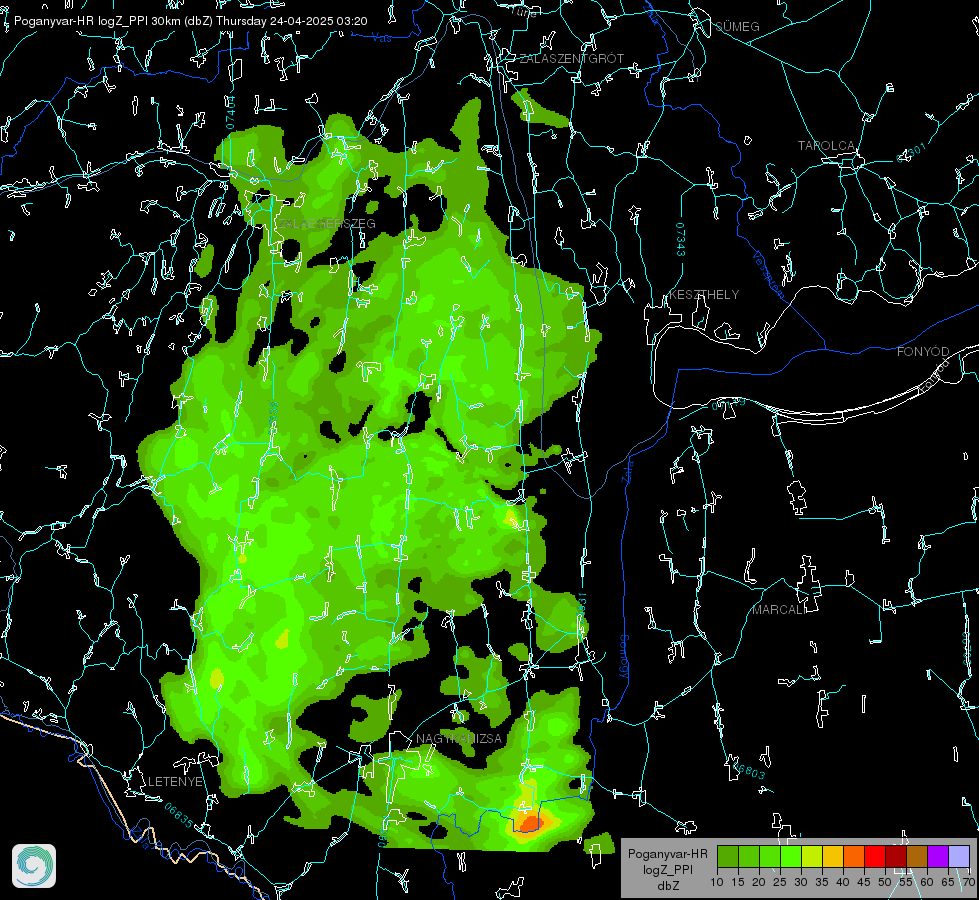Click the Poganyvar-HR legend label
The width and height of the screenshot is (979, 900).
(667, 853)
